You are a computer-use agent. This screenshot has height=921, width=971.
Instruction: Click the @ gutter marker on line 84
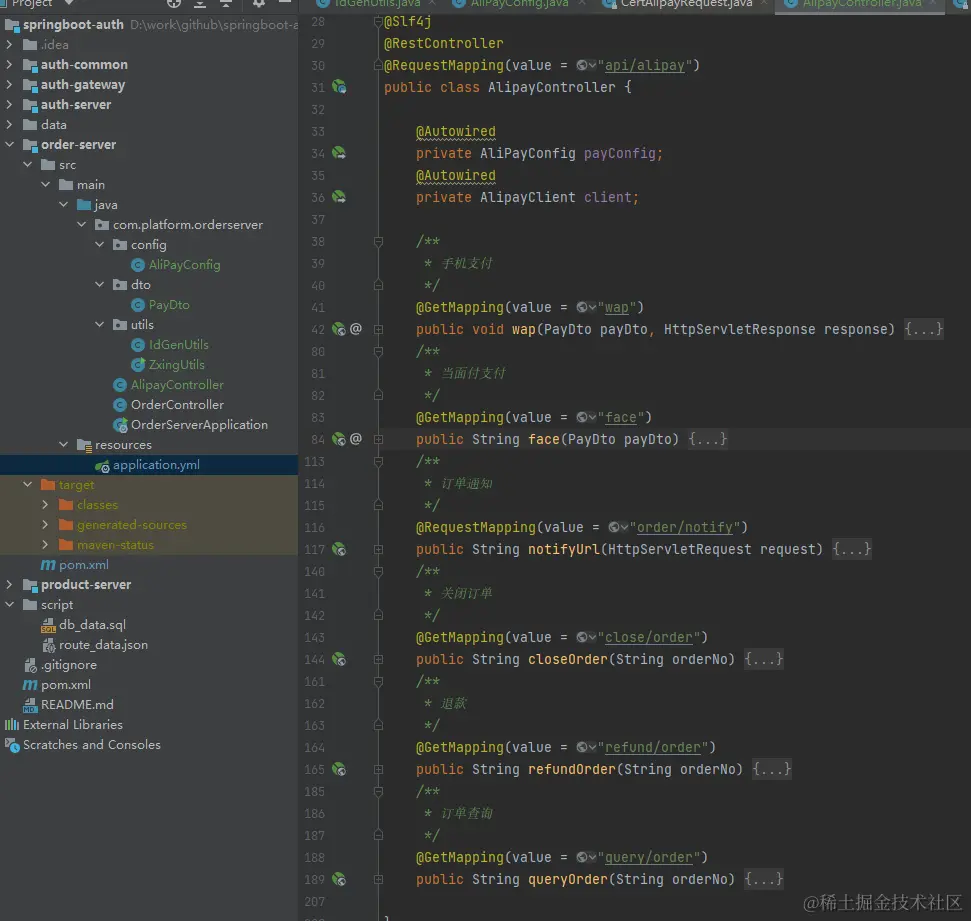coord(355,439)
